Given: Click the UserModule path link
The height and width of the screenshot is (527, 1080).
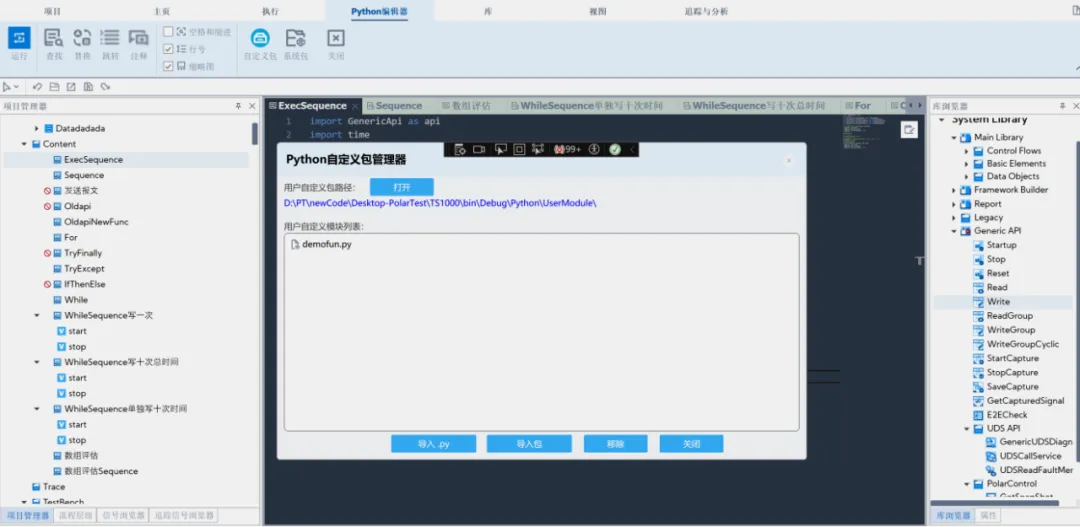Looking at the screenshot, I should coord(440,204).
